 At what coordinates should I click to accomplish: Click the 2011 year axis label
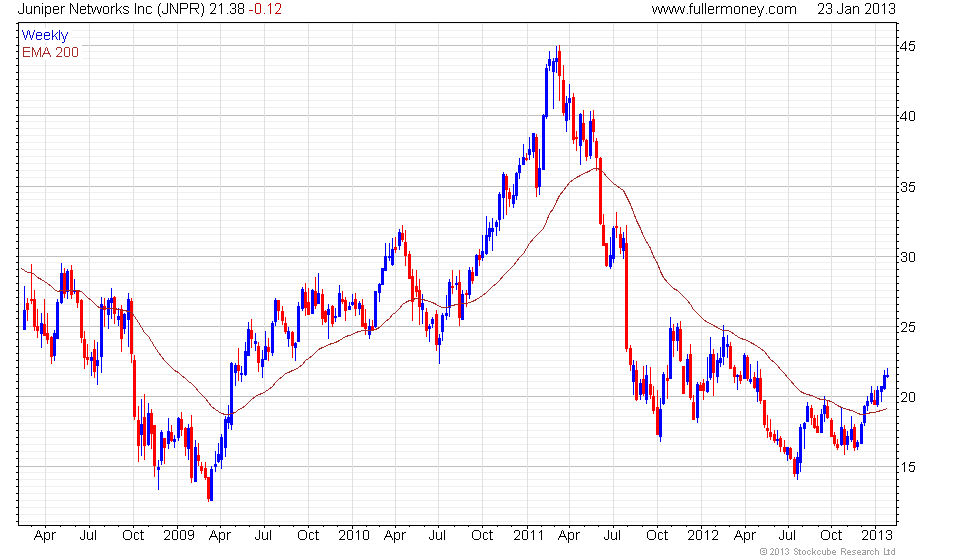[529, 536]
